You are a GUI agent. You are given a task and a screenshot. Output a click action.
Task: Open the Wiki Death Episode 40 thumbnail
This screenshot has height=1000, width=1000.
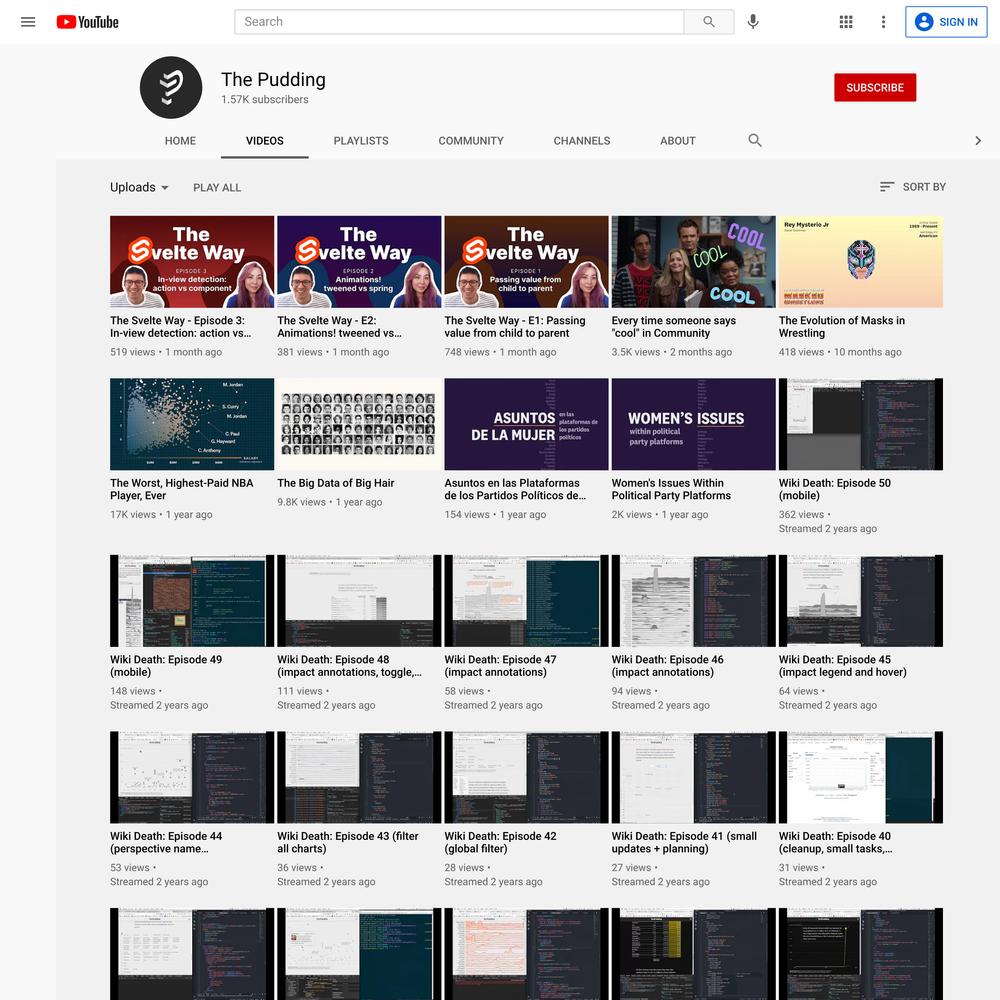click(x=860, y=777)
